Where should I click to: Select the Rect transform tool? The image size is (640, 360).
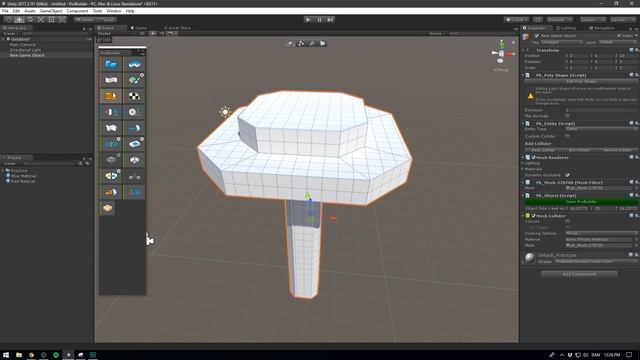(x=51, y=20)
